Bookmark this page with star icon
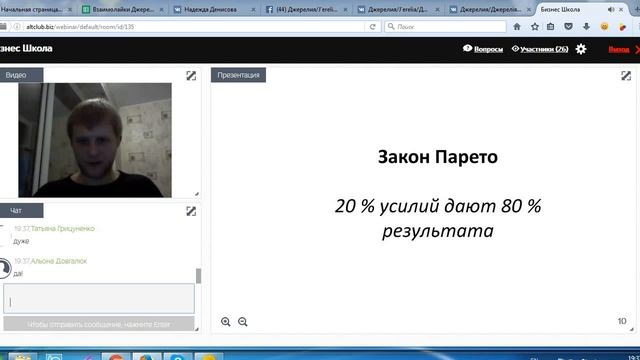The height and width of the screenshot is (360, 640). click(535, 27)
